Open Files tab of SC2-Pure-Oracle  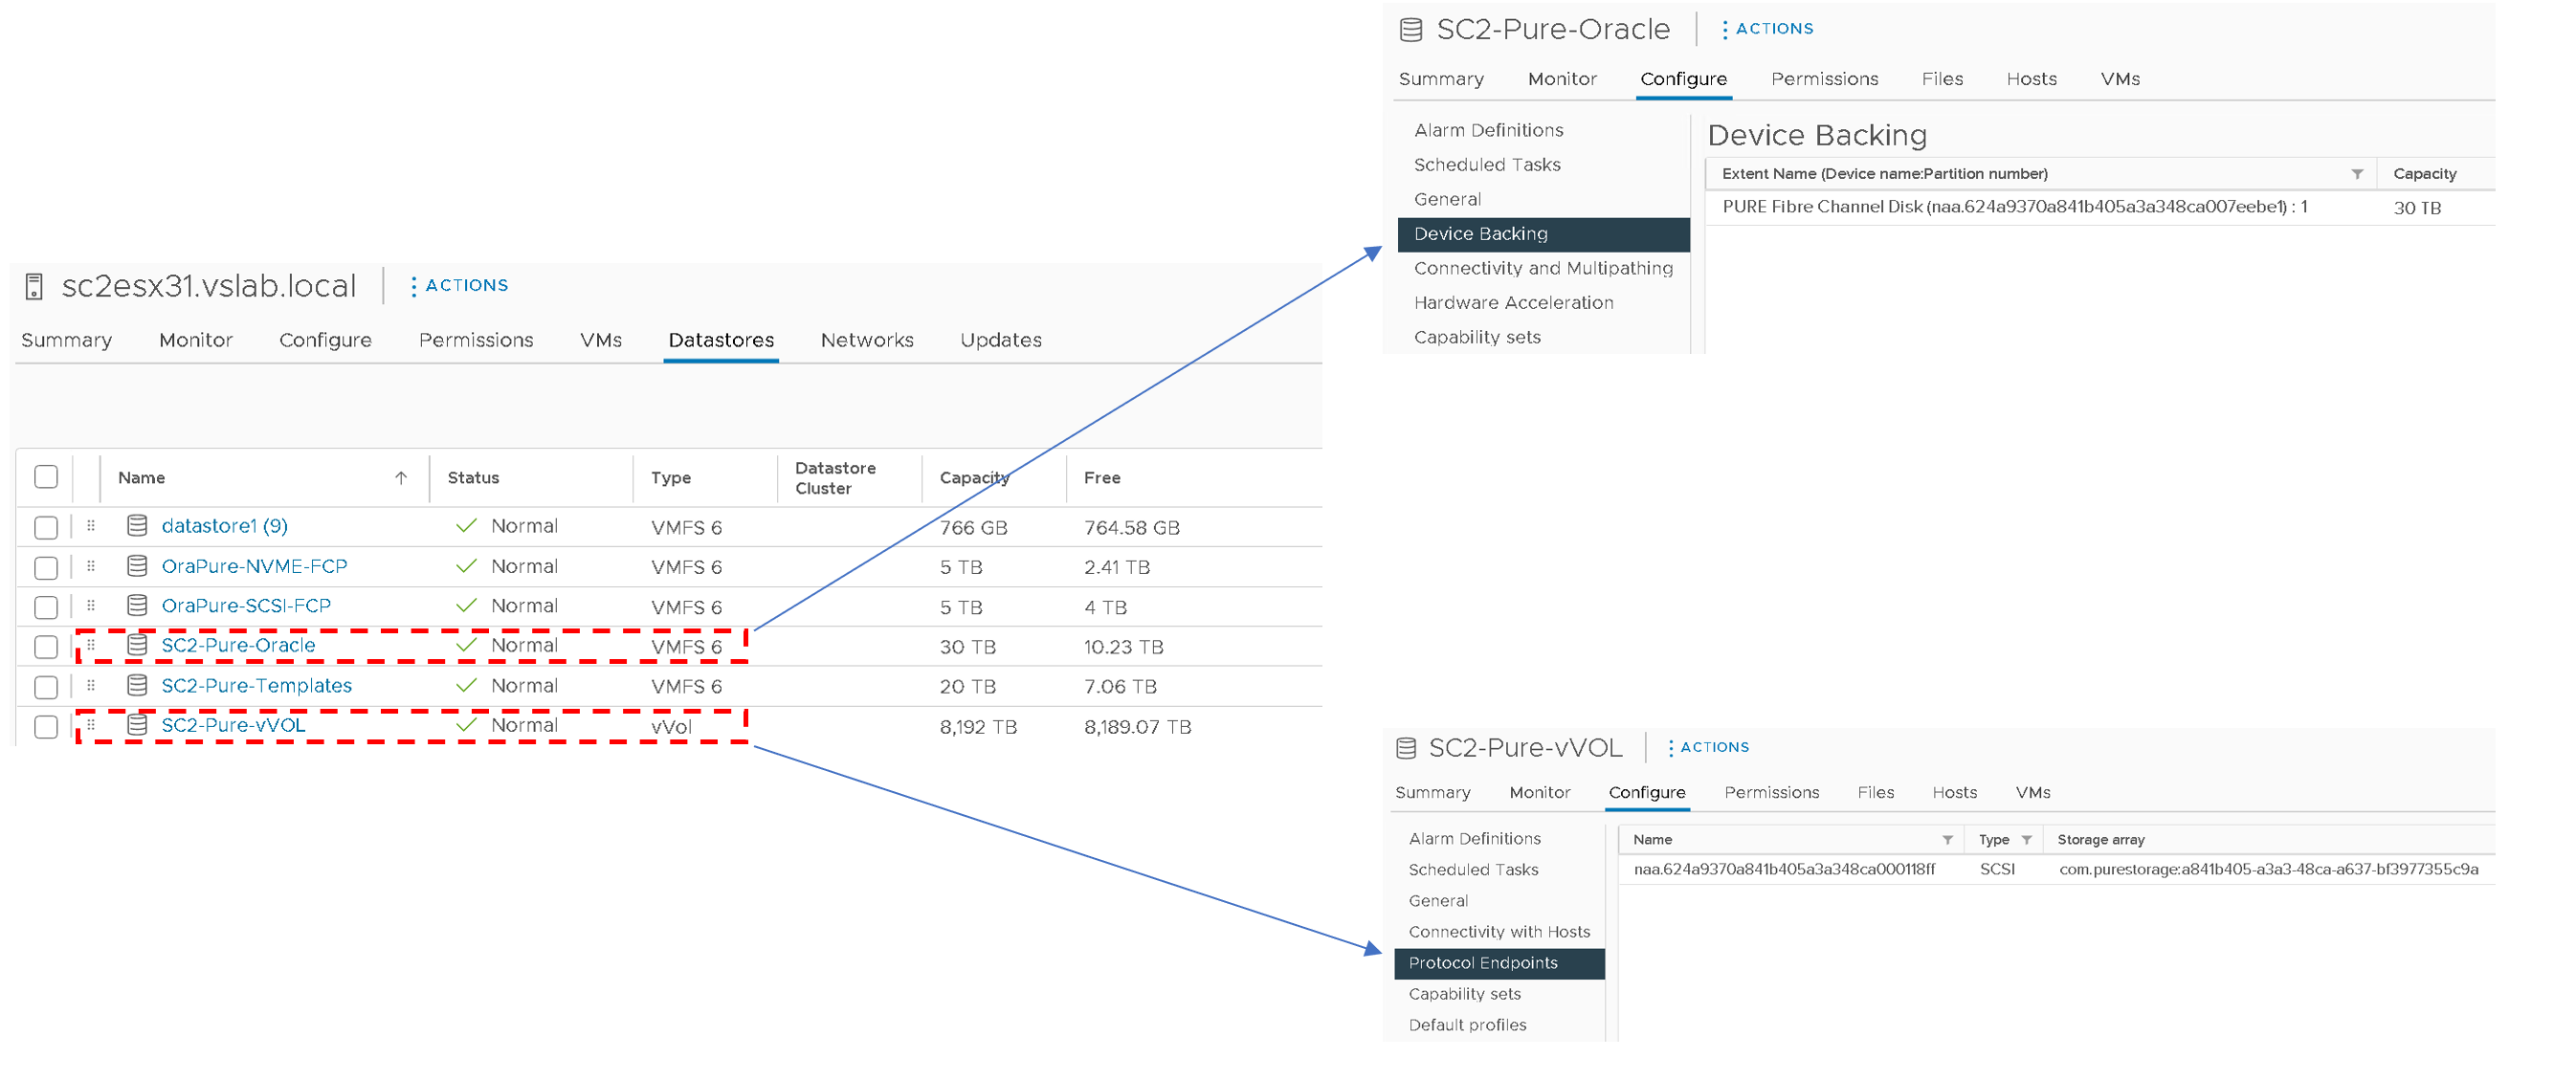[1941, 79]
